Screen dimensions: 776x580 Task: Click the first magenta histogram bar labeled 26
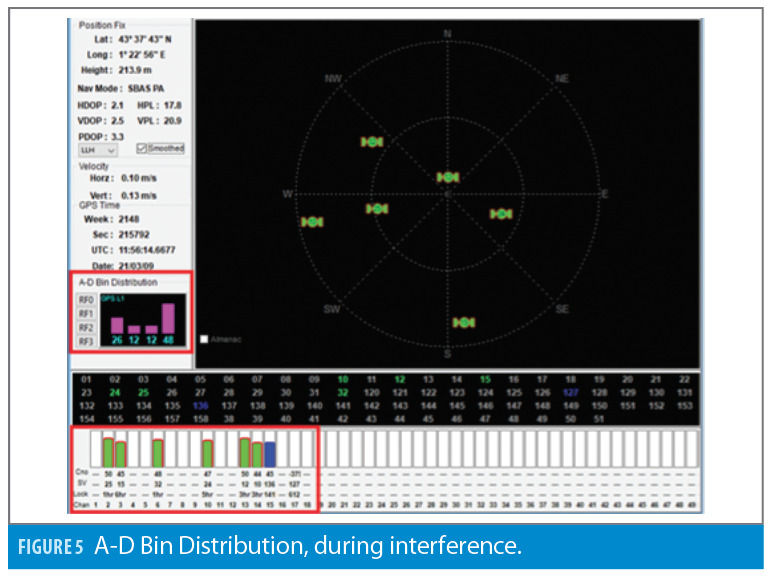pos(117,325)
